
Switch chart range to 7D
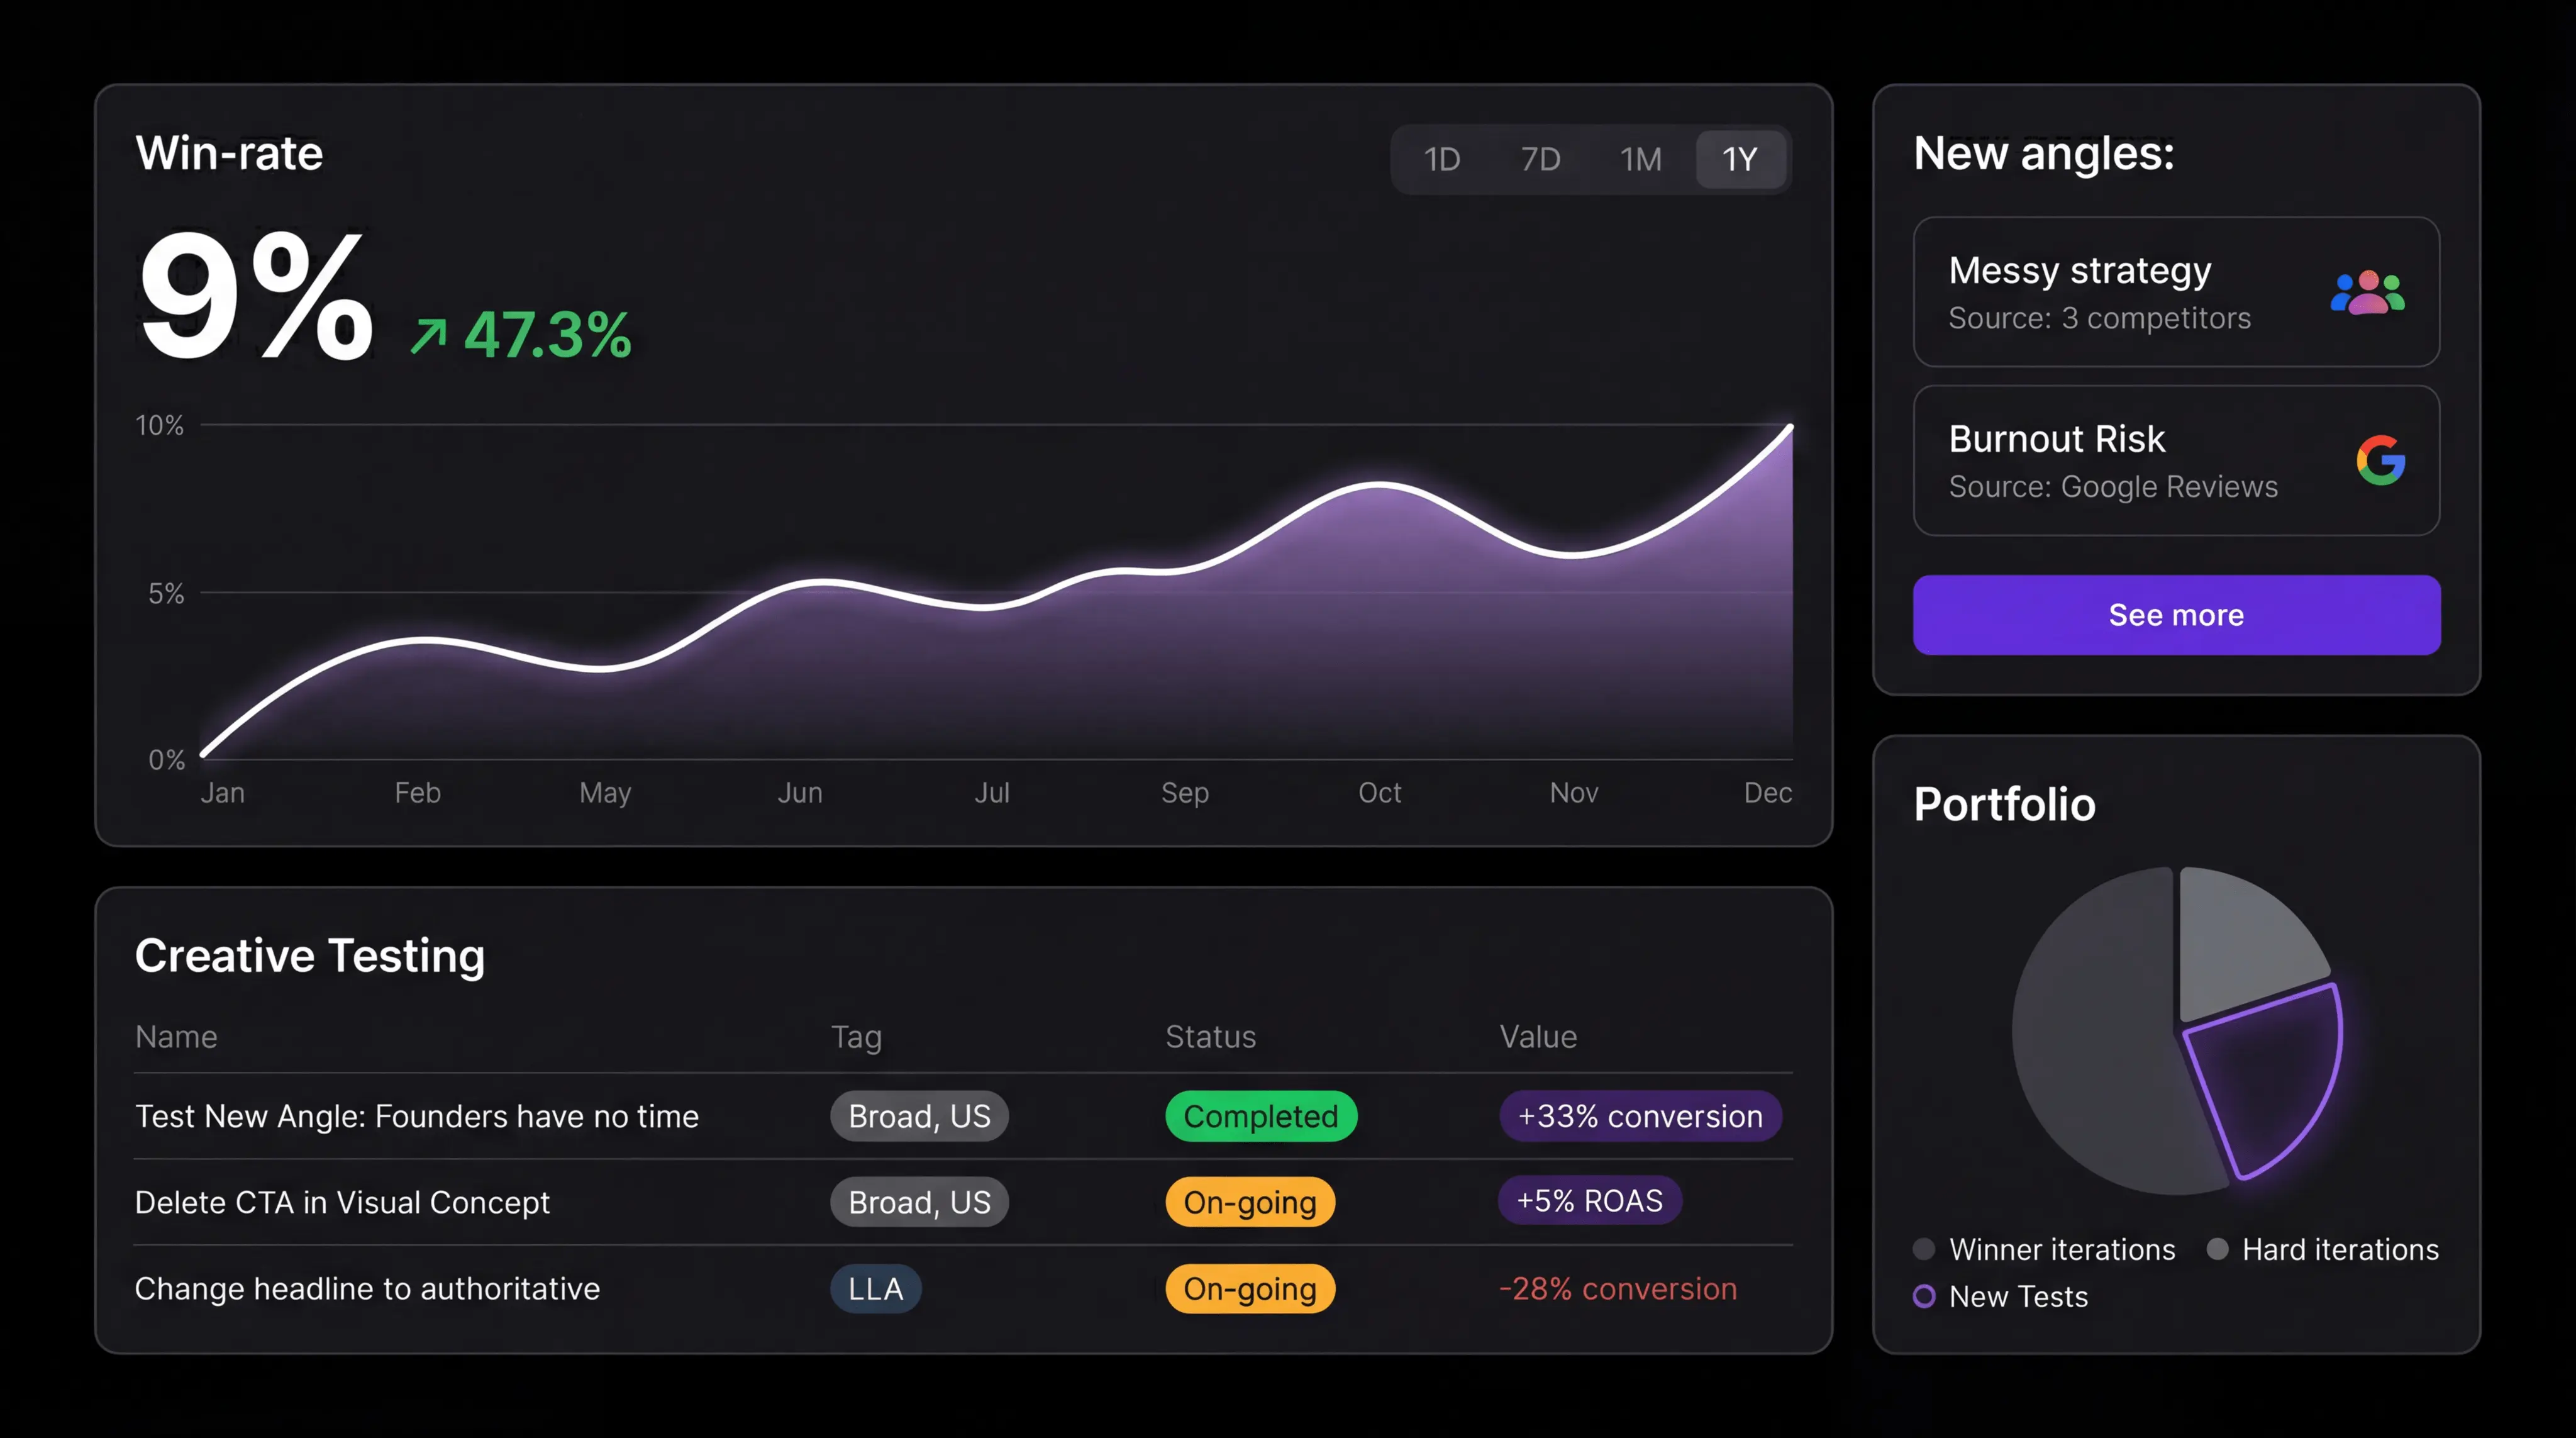(x=1540, y=159)
